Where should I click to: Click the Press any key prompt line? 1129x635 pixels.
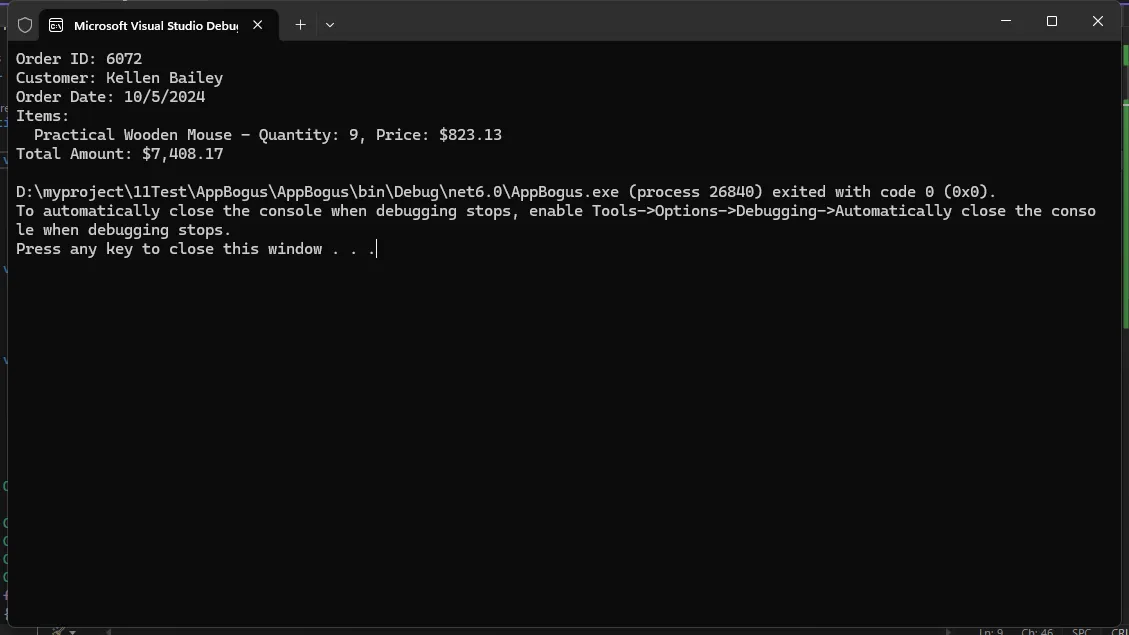[x=195, y=249]
